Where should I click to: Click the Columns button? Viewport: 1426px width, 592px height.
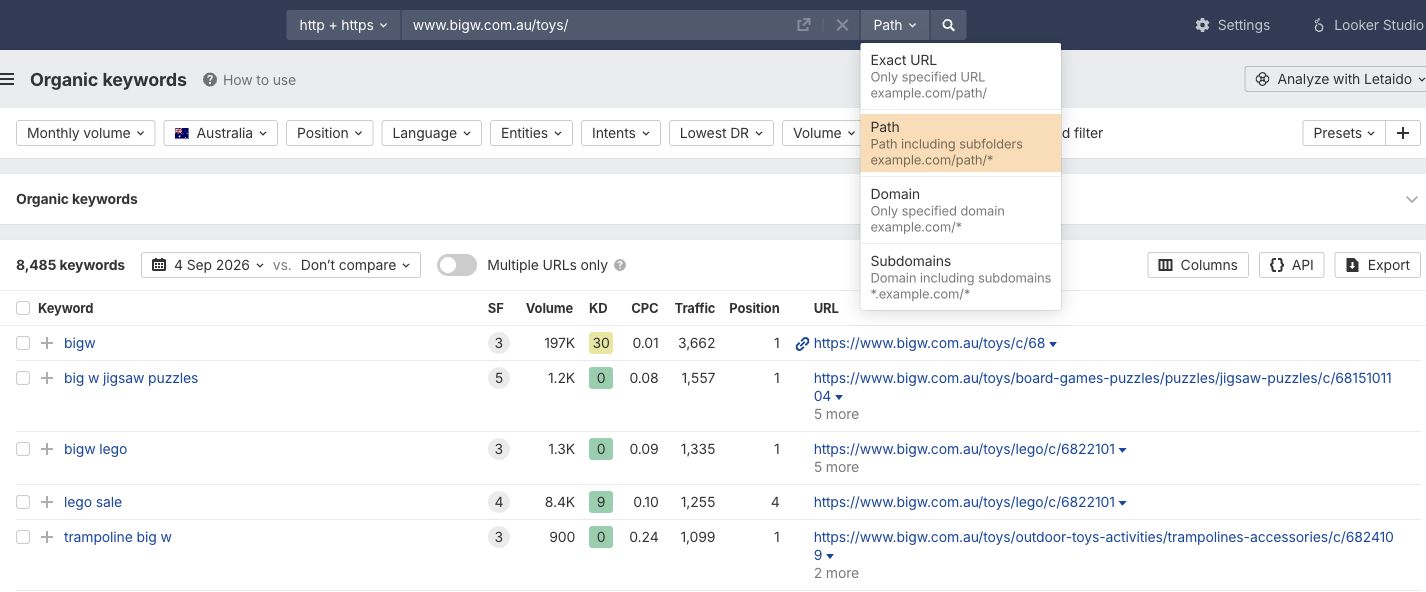pos(1198,265)
